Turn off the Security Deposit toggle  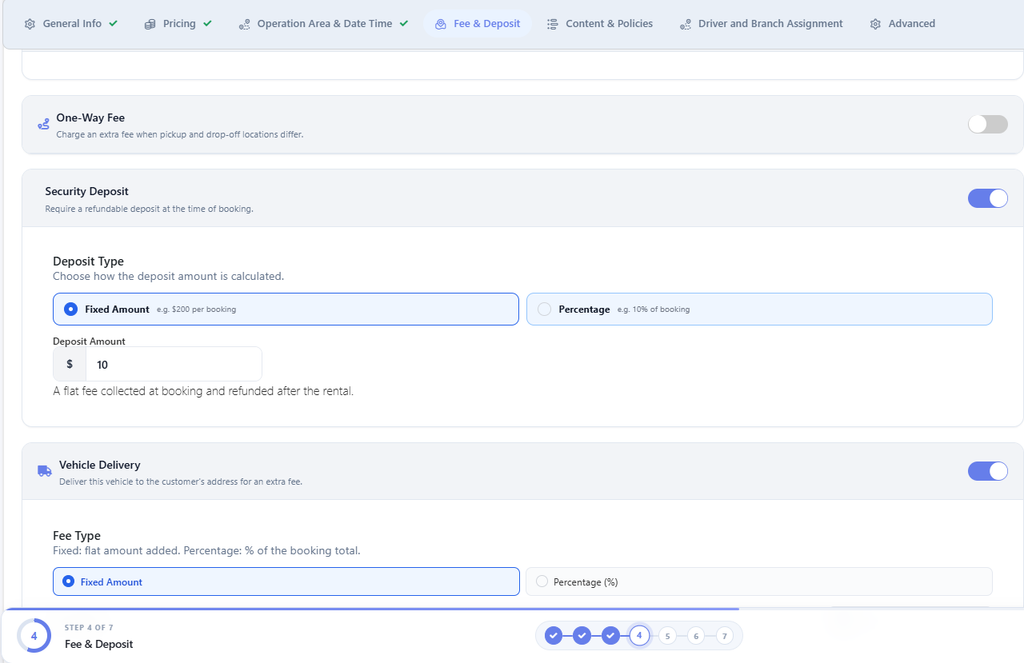pos(987,199)
